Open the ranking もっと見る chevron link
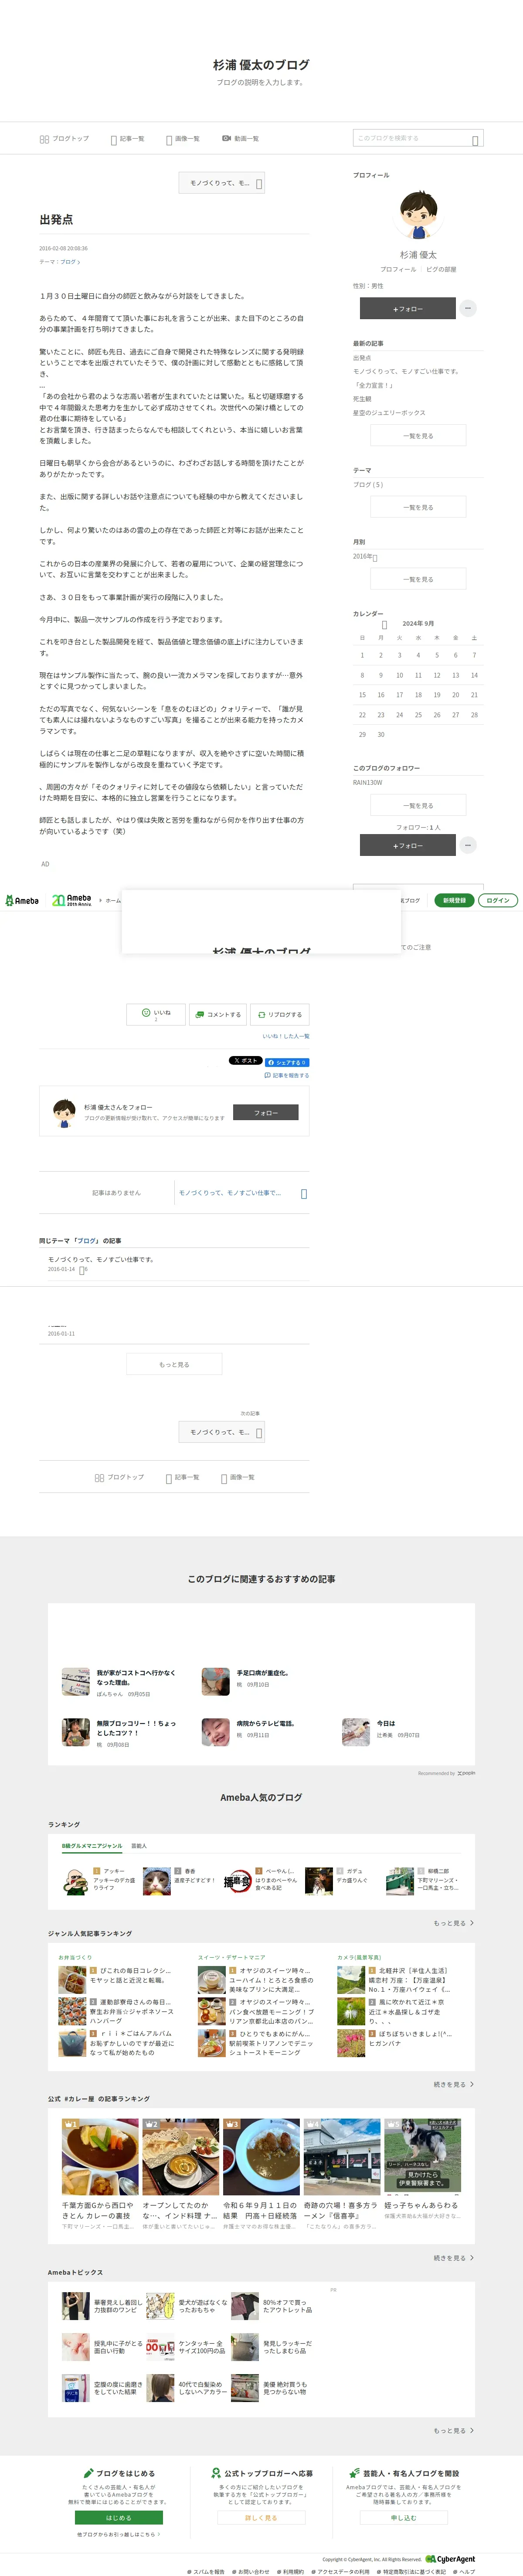This screenshot has height=2576, width=523. pyautogui.click(x=454, y=1922)
